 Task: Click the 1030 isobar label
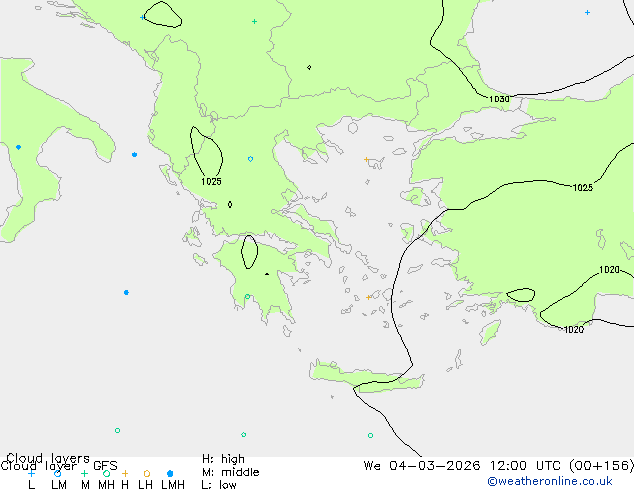point(499,99)
